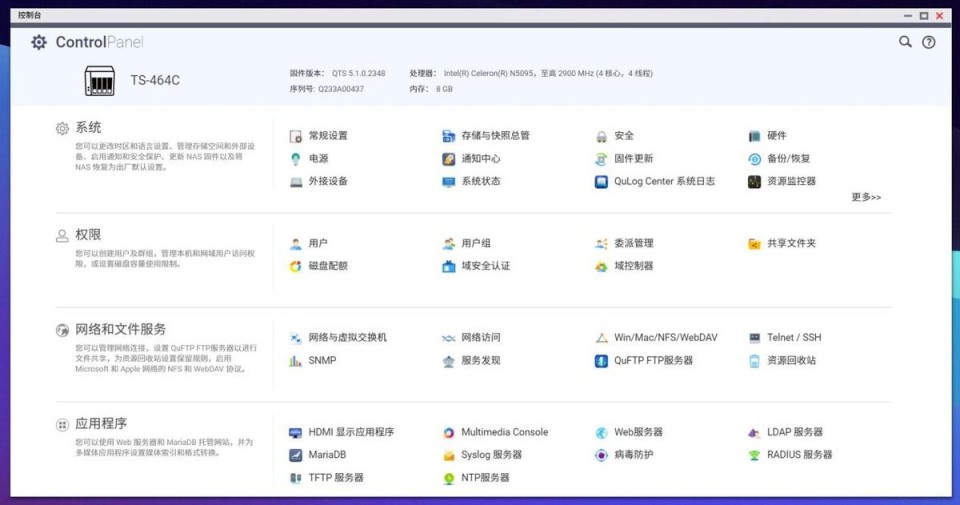Open TFTP 服务器 icon

coord(296,477)
